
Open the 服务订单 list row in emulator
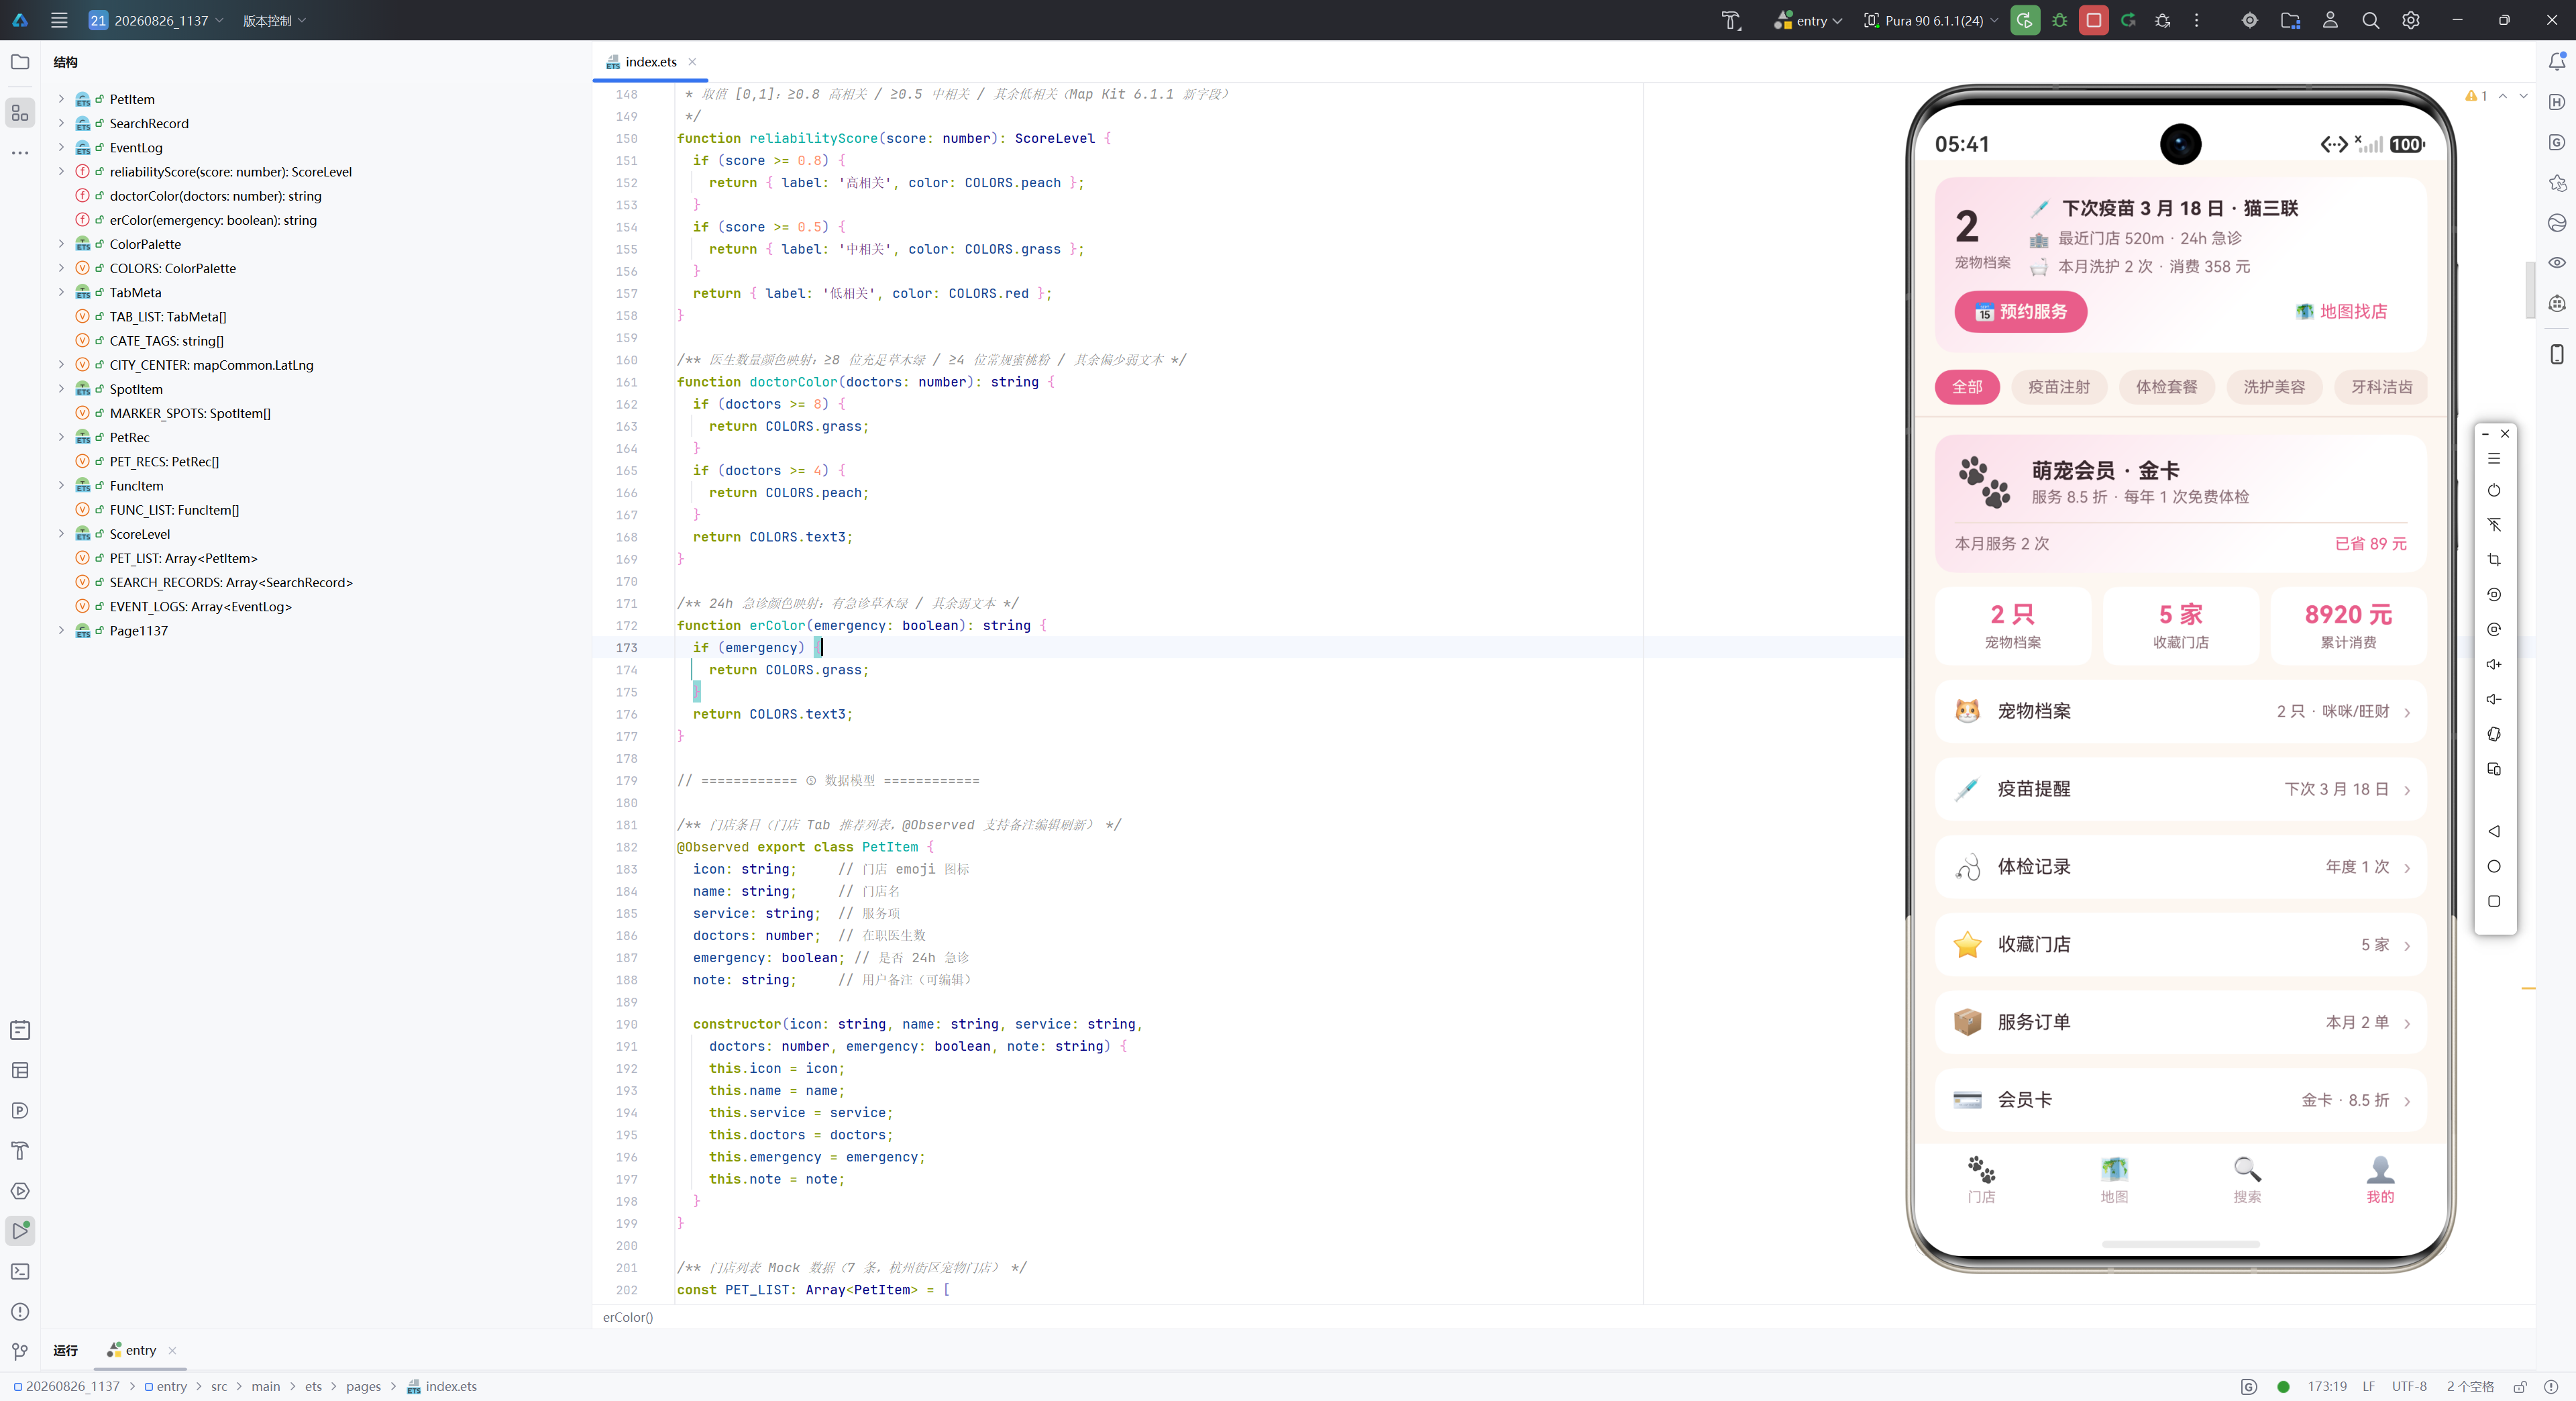point(2181,1022)
